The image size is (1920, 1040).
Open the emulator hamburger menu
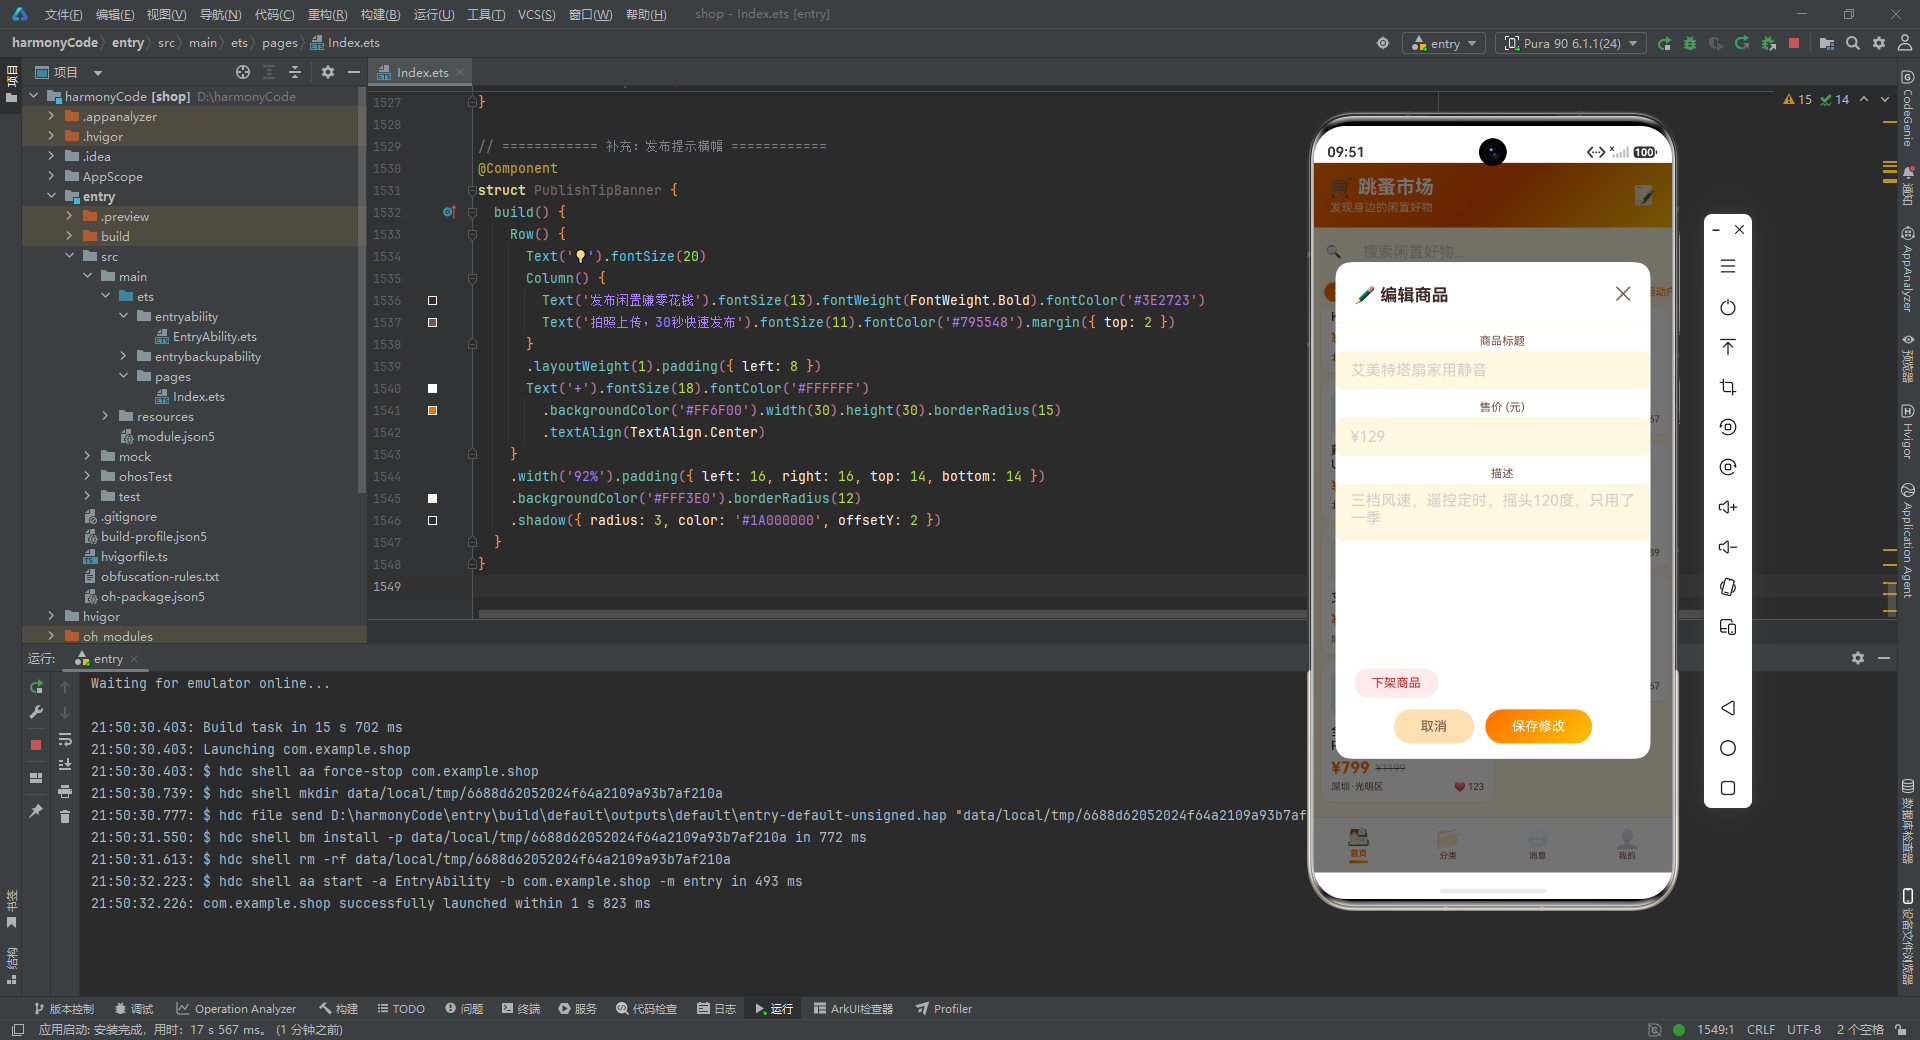point(1728,267)
